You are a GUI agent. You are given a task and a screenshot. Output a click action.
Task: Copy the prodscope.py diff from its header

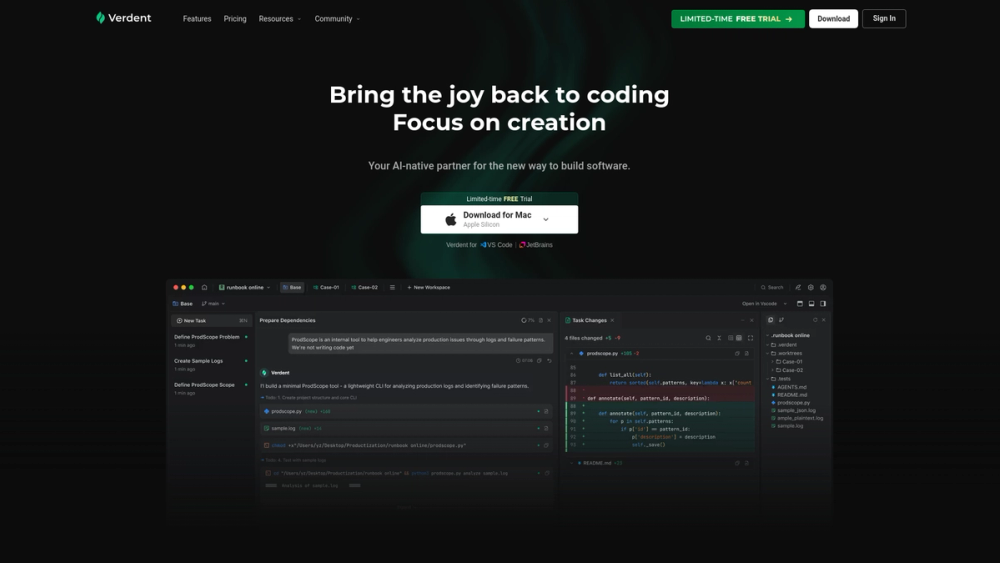(737, 353)
